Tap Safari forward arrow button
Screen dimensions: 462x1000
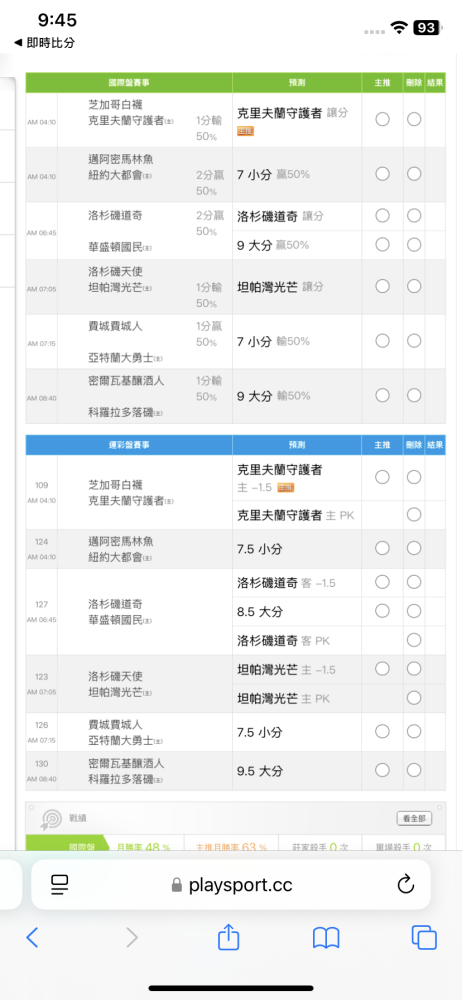click(132, 937)
